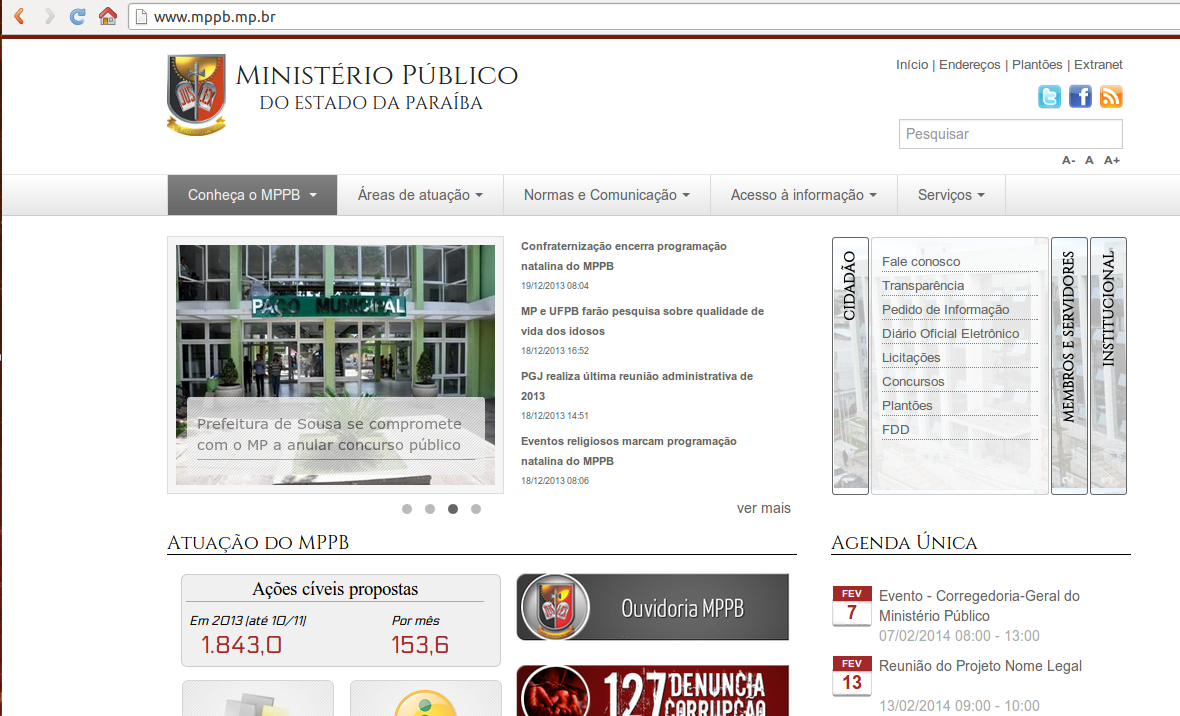1180x716 pixels.
Task: Open the Endereços top link
Action: [x=970, y=65]
